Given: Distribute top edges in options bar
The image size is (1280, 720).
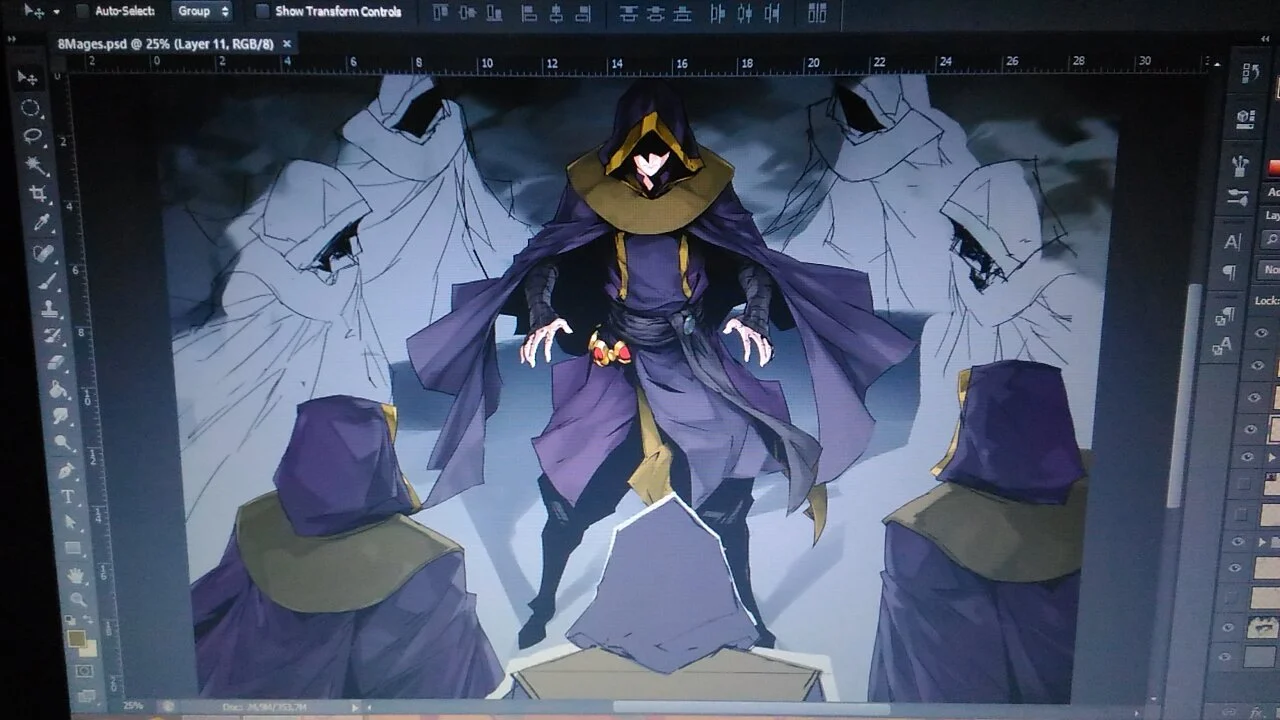Looking at the screenshot, I should click(628, 14).
